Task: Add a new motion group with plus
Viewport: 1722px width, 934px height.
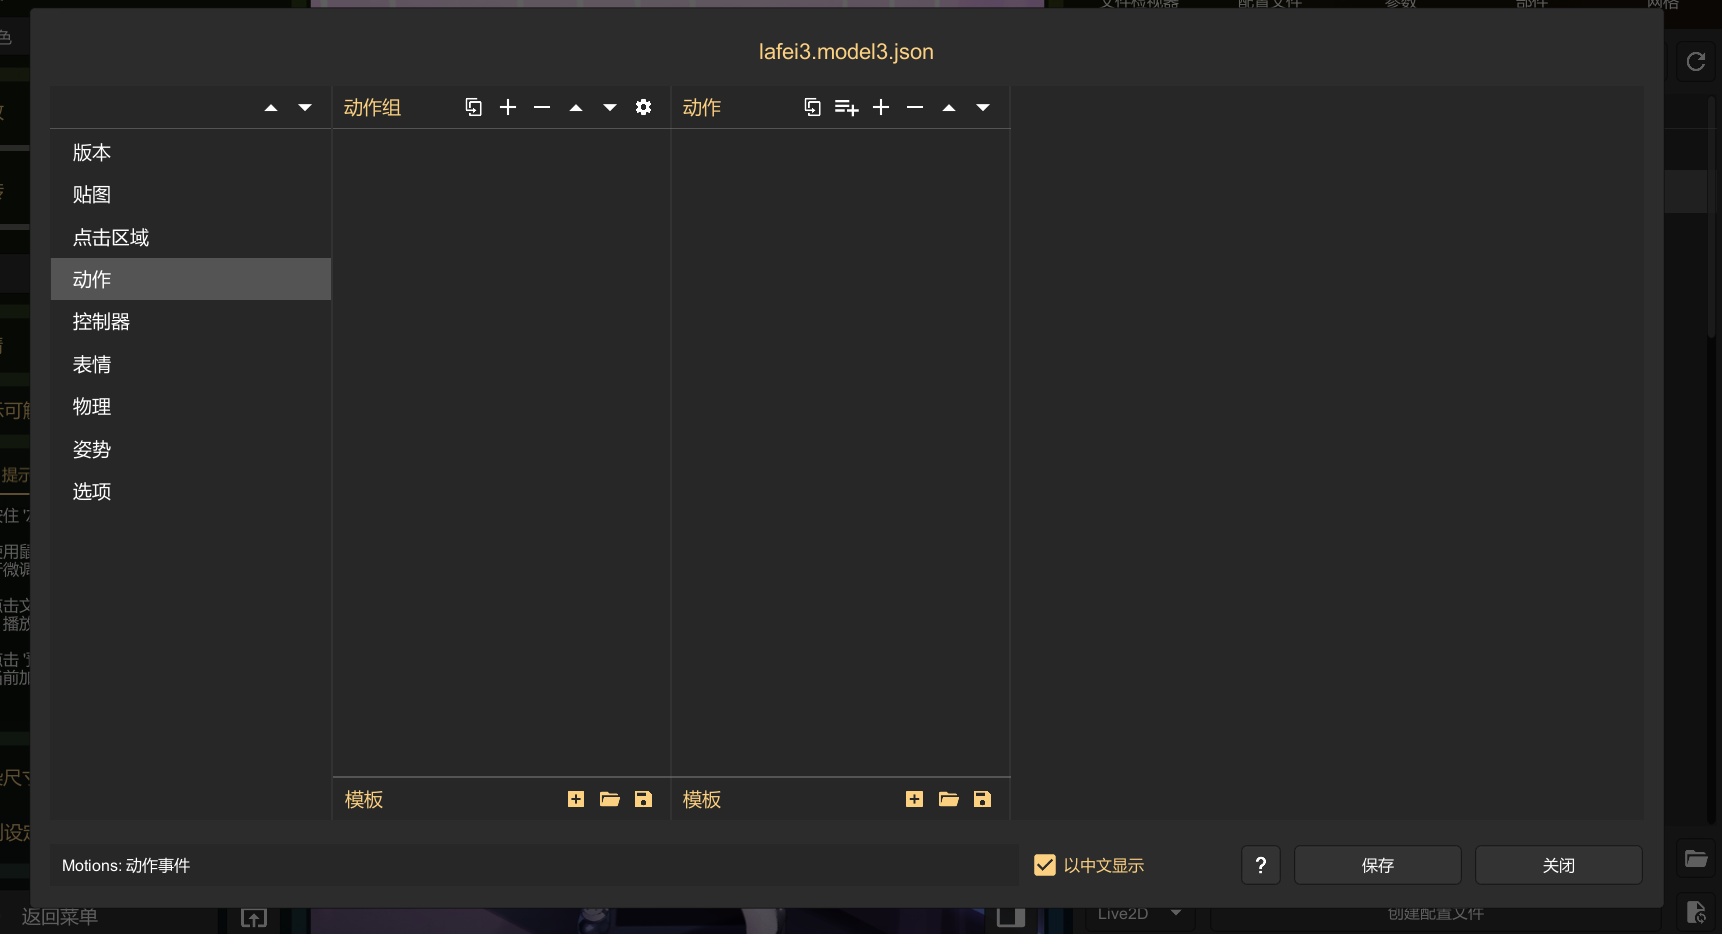Action: tap(508, 107)
